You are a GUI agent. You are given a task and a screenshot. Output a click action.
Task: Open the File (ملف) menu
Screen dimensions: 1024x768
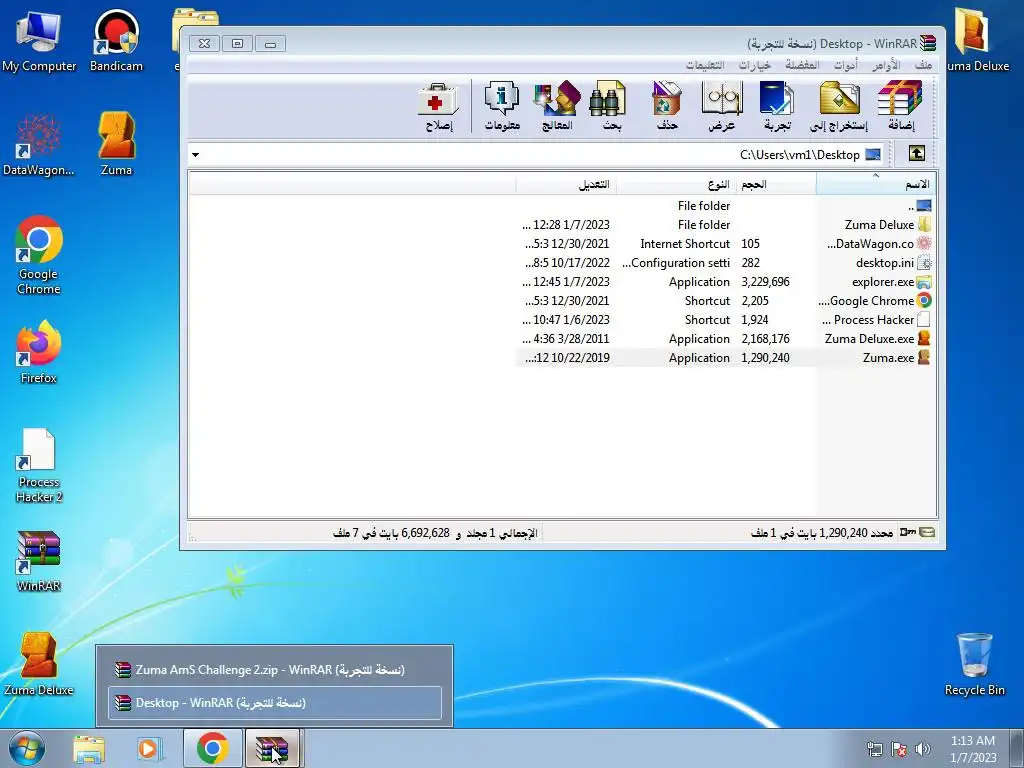click(923, 65)
